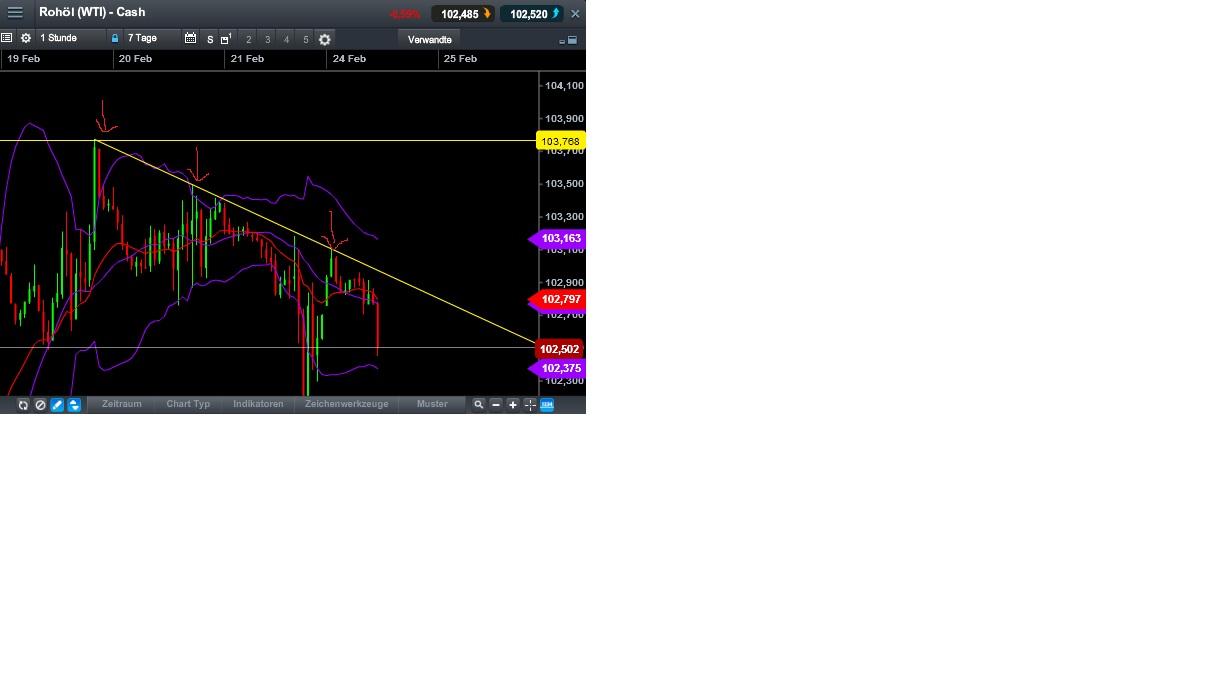The height and width of the screenshot is (698, 1207).
Task: Click the save chart layout icon
Action: click(x=223, y=39)
